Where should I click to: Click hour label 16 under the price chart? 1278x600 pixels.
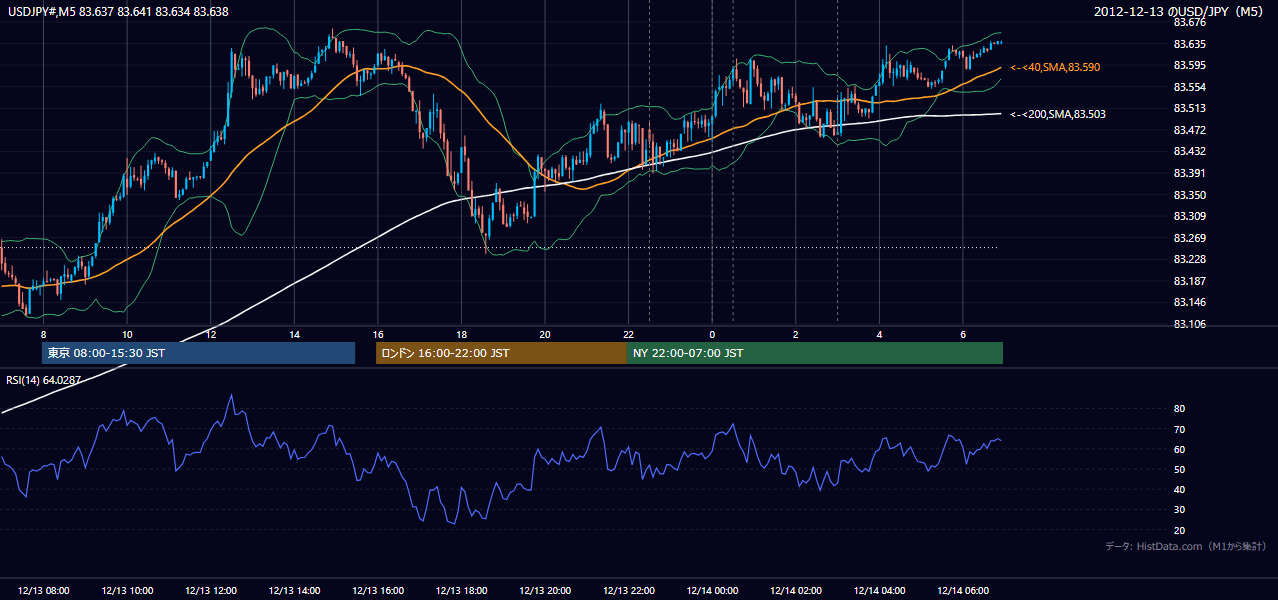click(378, 334)
